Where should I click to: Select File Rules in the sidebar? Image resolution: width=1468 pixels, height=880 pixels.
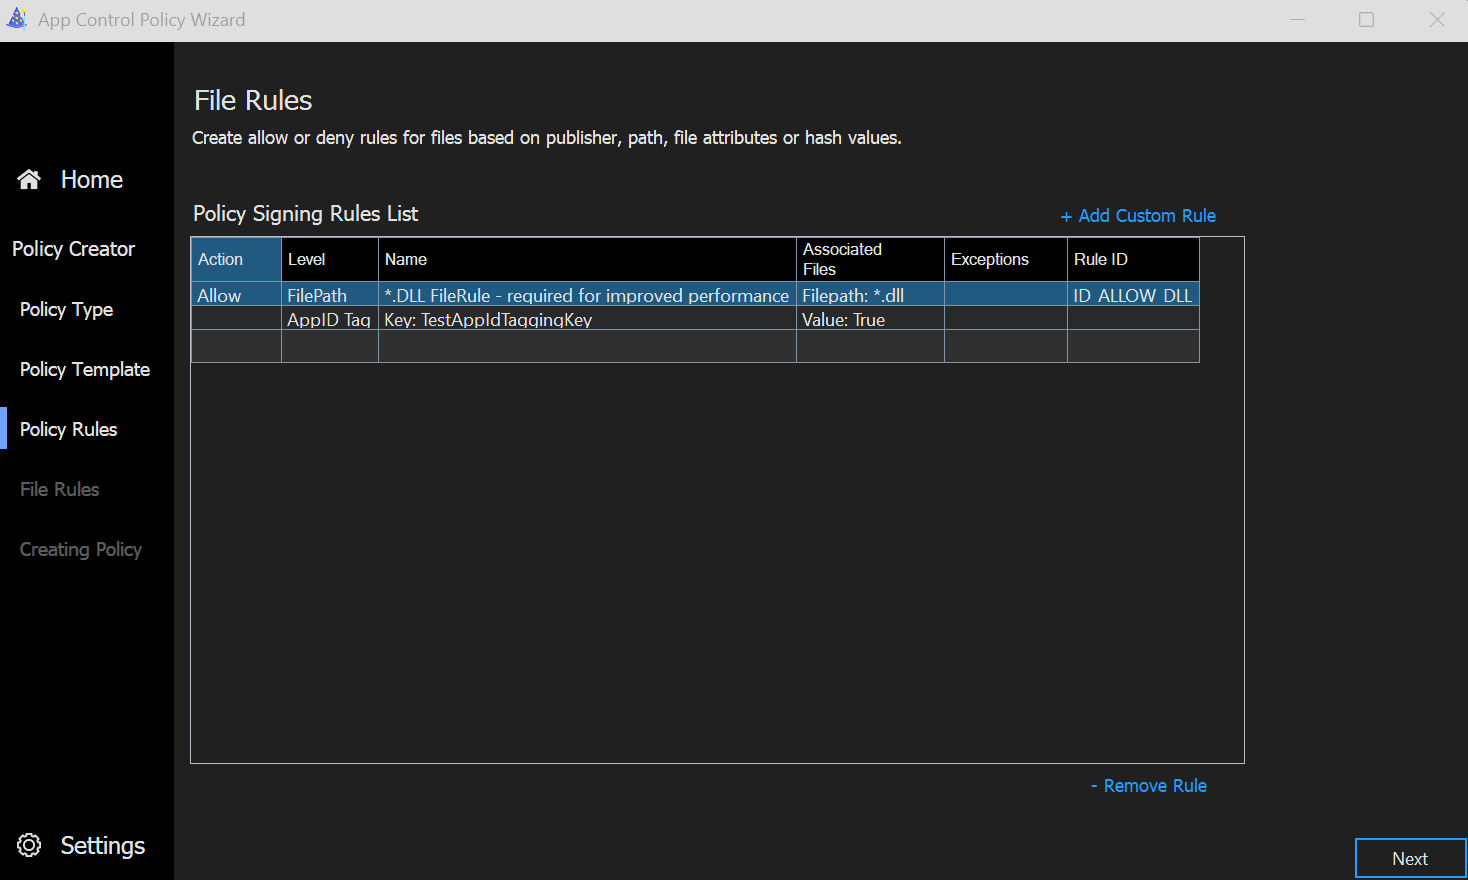[59, 490]
